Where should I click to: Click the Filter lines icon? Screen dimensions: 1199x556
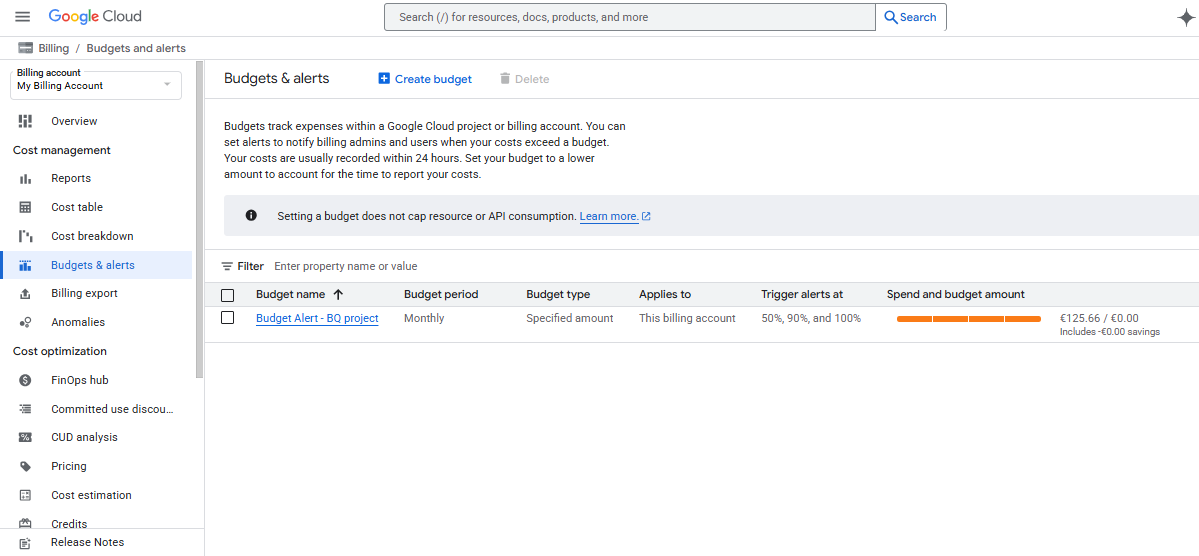pyautogui.click(x=227, y=266)
